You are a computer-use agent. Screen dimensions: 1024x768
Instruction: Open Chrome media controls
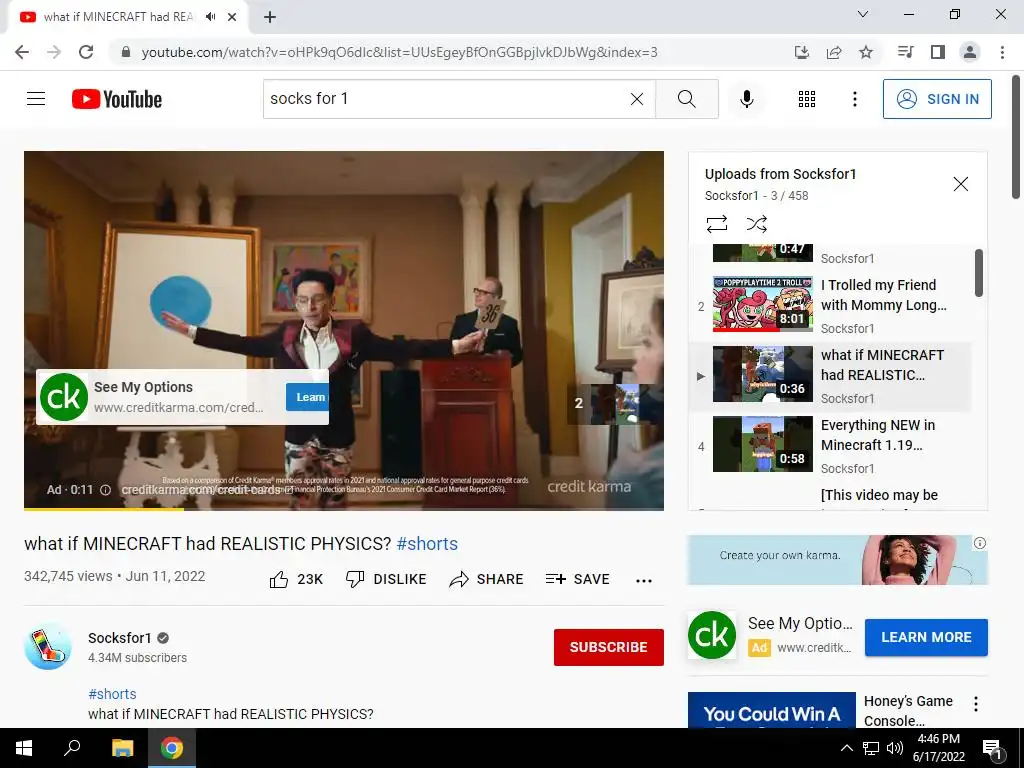point(905,52)
